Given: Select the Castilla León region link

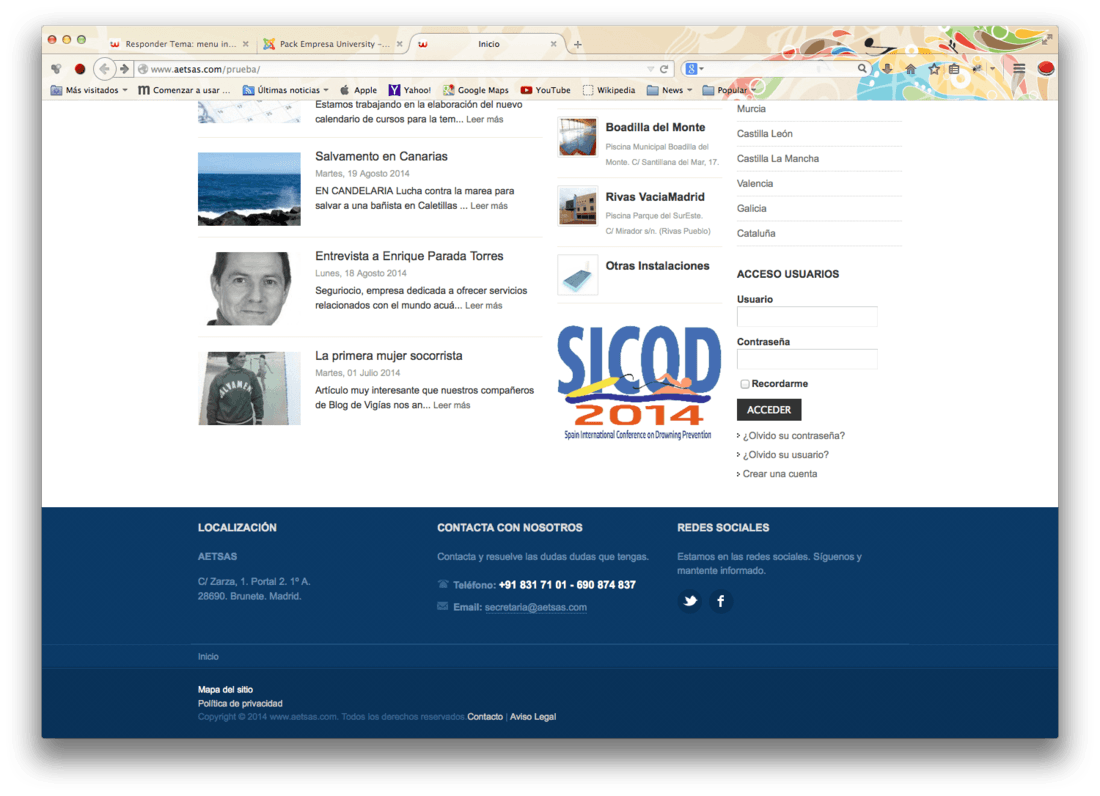Looking at the screenshot, I should coord(764,134).
